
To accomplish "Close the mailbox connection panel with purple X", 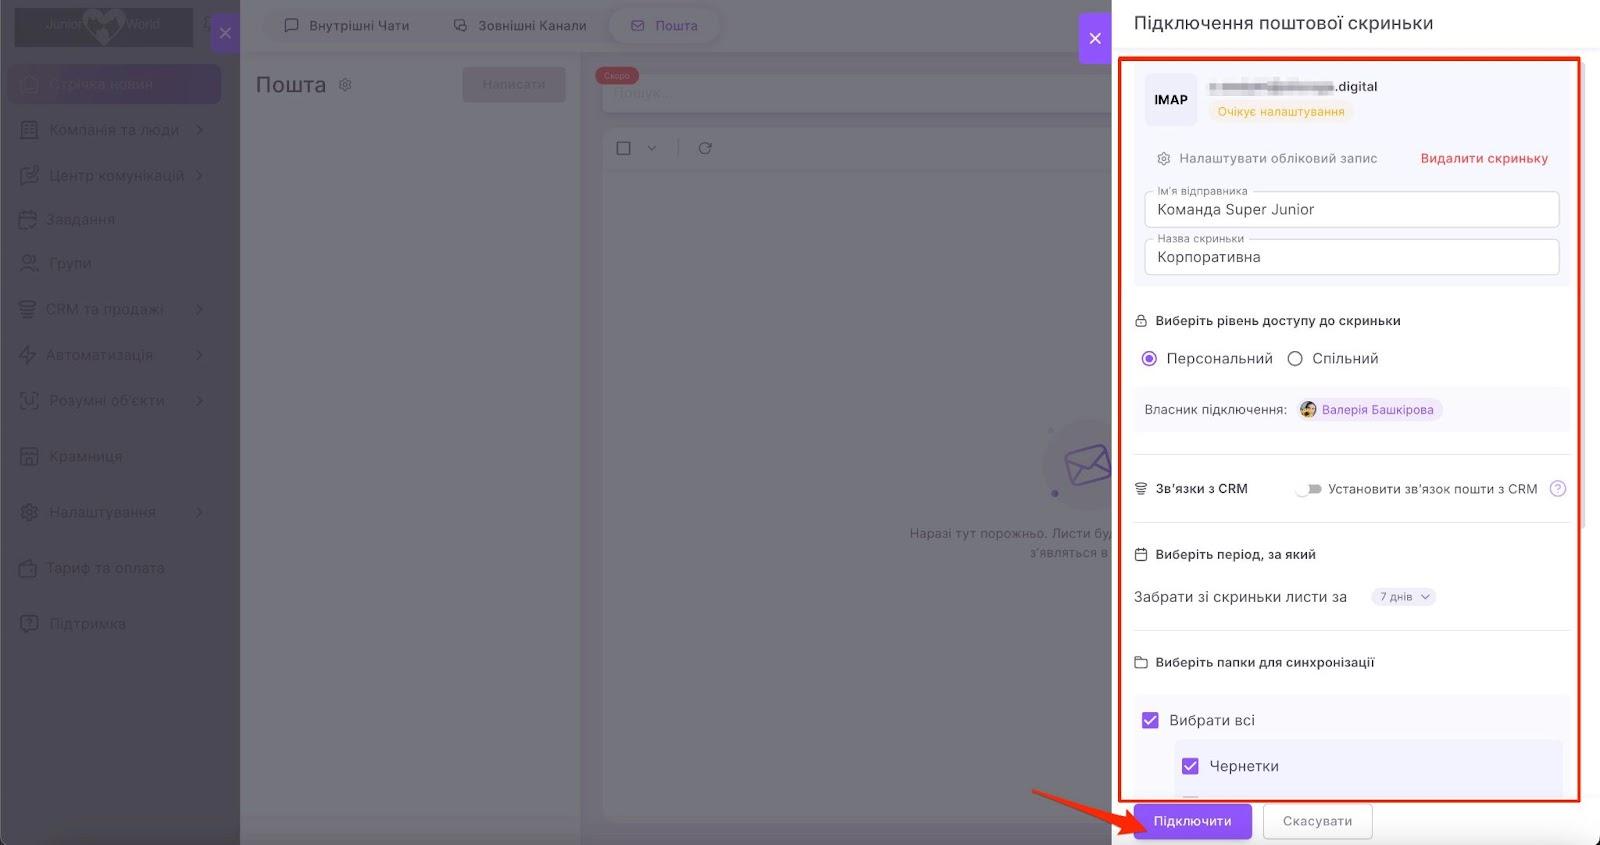I will (x=1095, y=38).
